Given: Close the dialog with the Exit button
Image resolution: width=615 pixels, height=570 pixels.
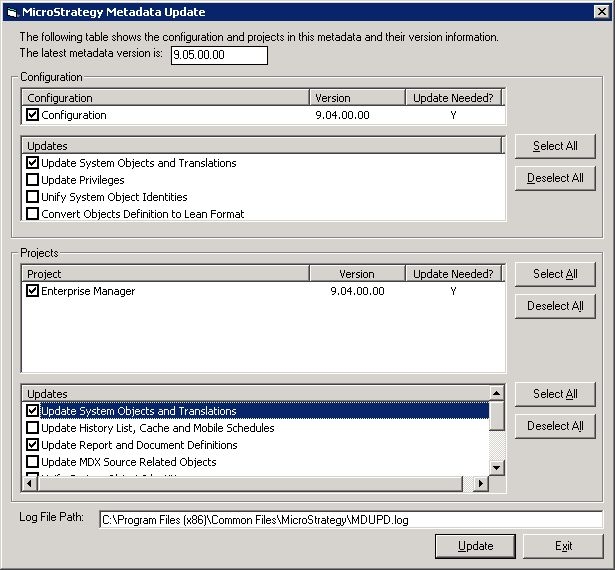Looking at the screenshot, I should pos(563,546).
